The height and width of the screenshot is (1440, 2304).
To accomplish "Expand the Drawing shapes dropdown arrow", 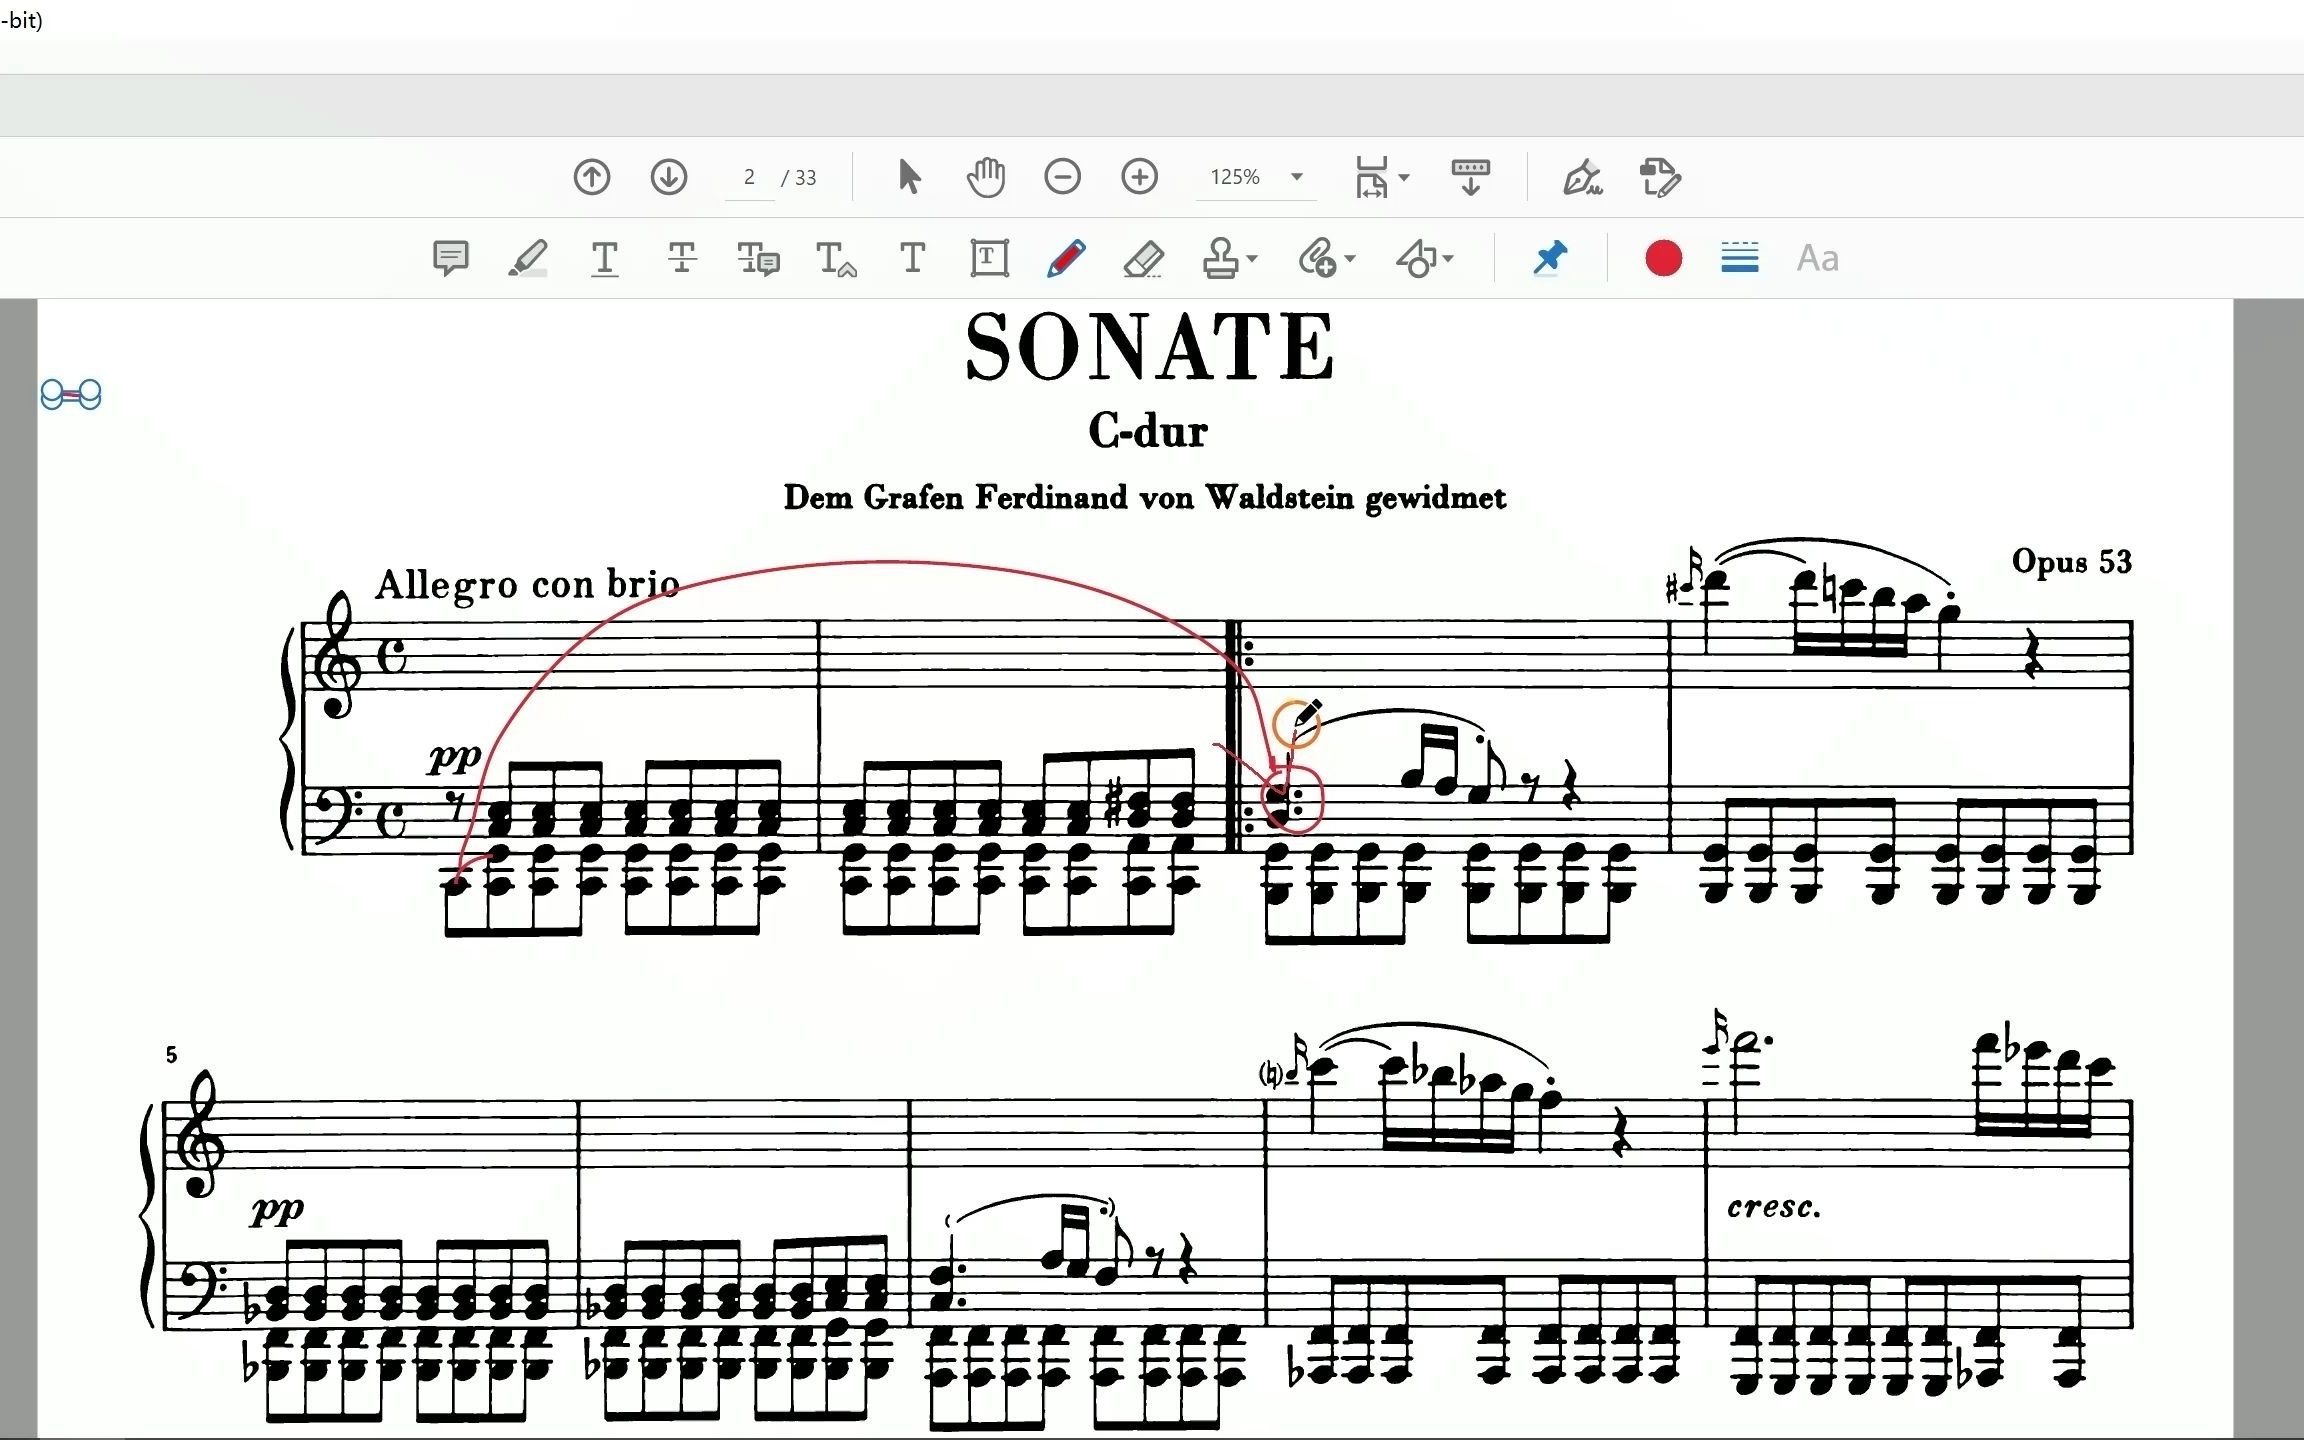I will [1448, 258].
